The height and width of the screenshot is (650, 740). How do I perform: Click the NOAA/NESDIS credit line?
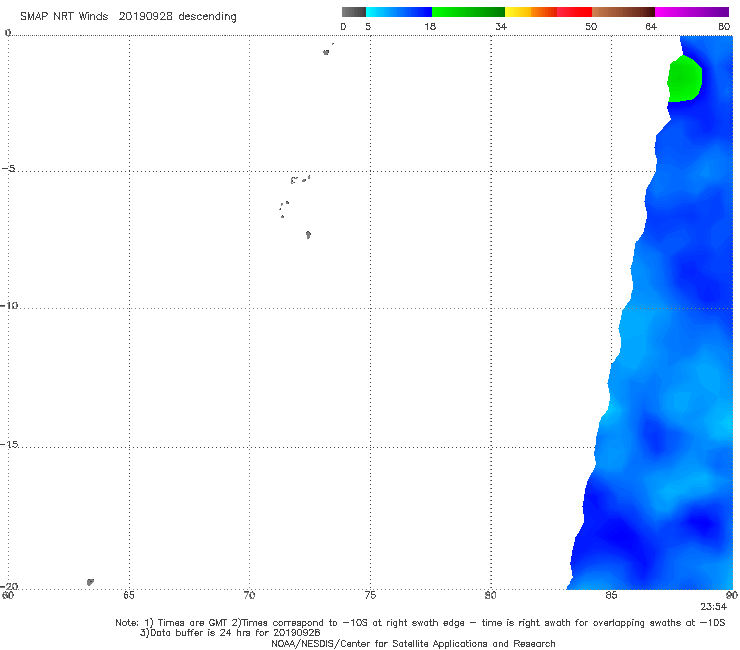point(413,644)
